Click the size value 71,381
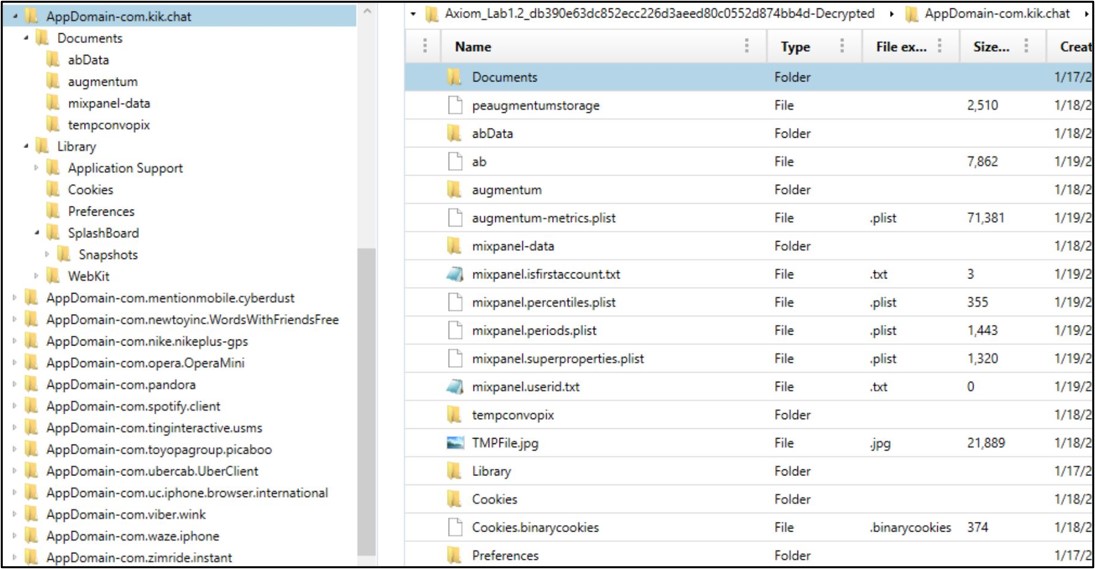 pos(985,218)
